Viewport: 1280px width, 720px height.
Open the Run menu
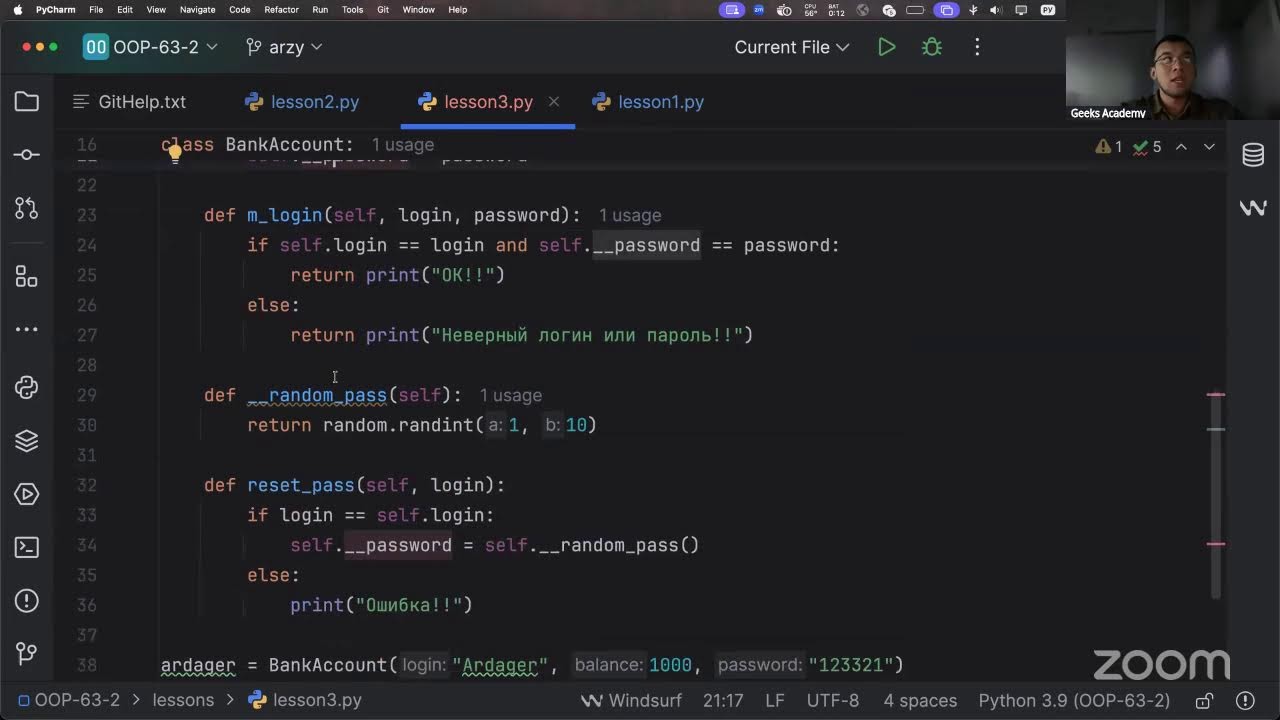click(x=320, y=10)
